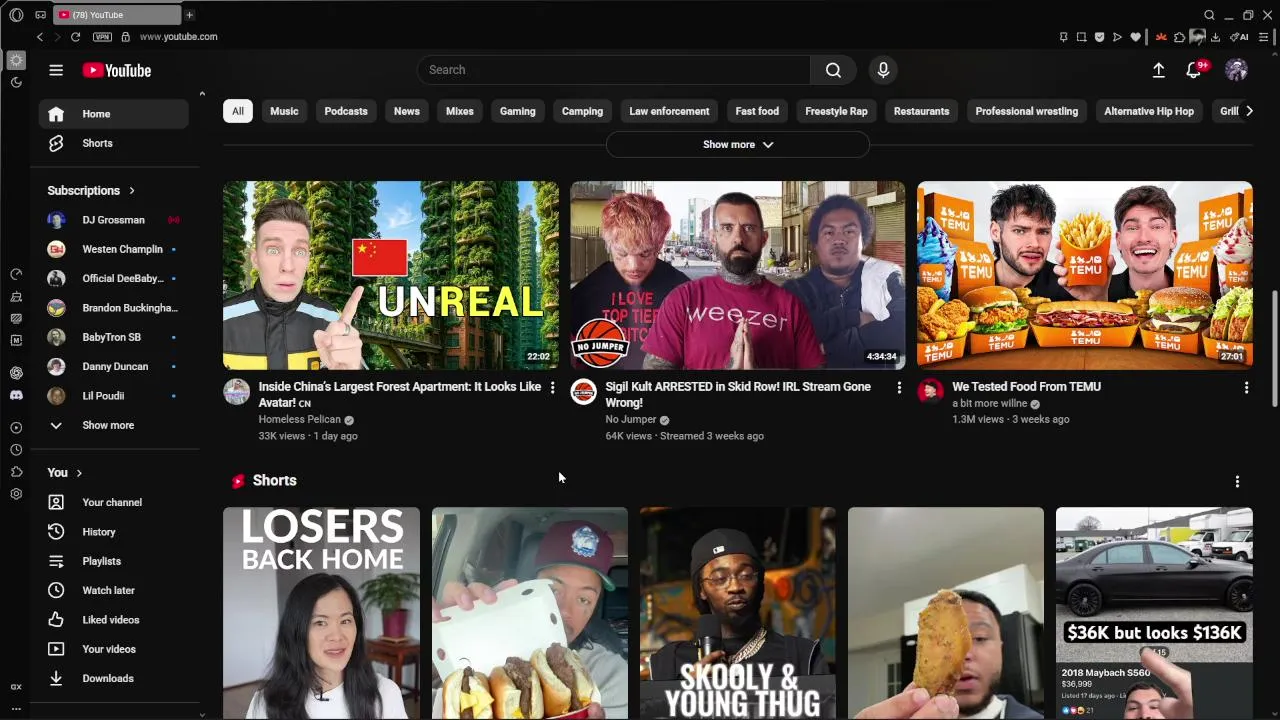Image resolution: width=1280 pixels, height=720 pixels.
Task: Open the AI assistant toolbar button
Action: point(1239,37)
